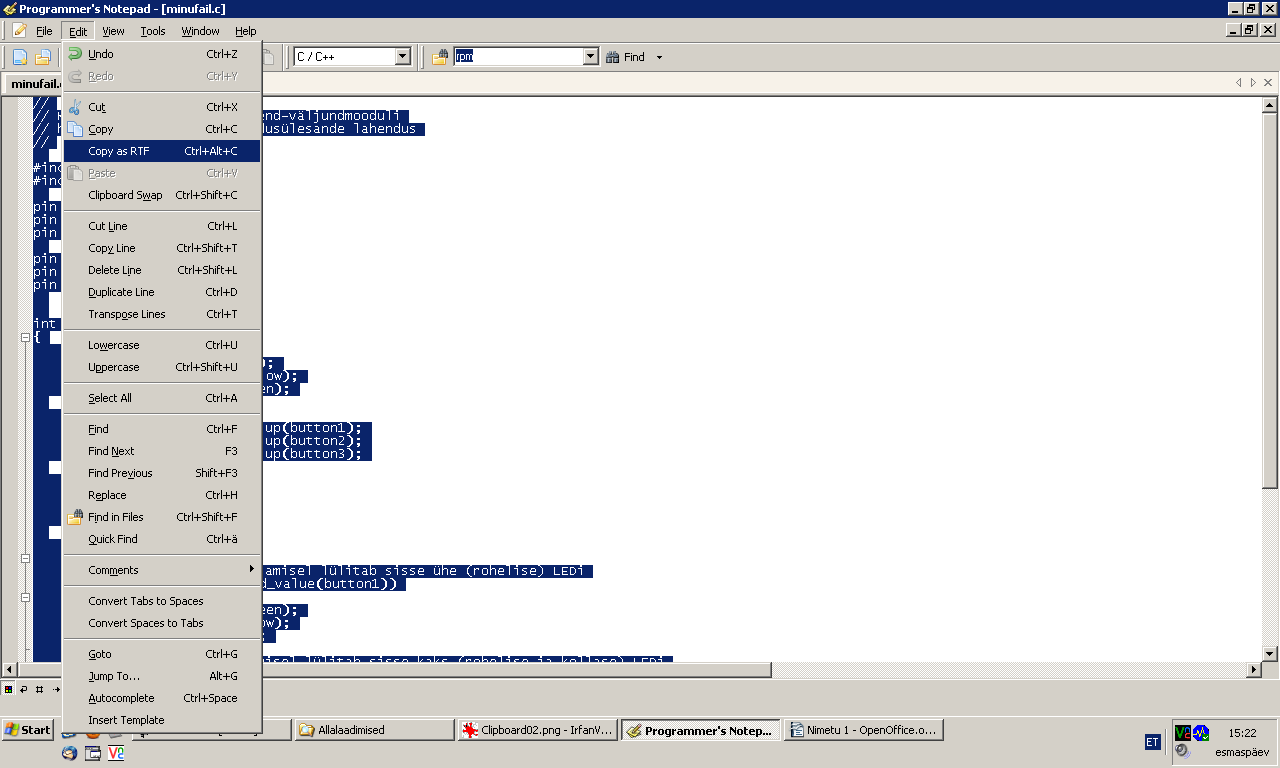Click the Start button
This screenshot has width=1280, height=768.
point(27,730)
